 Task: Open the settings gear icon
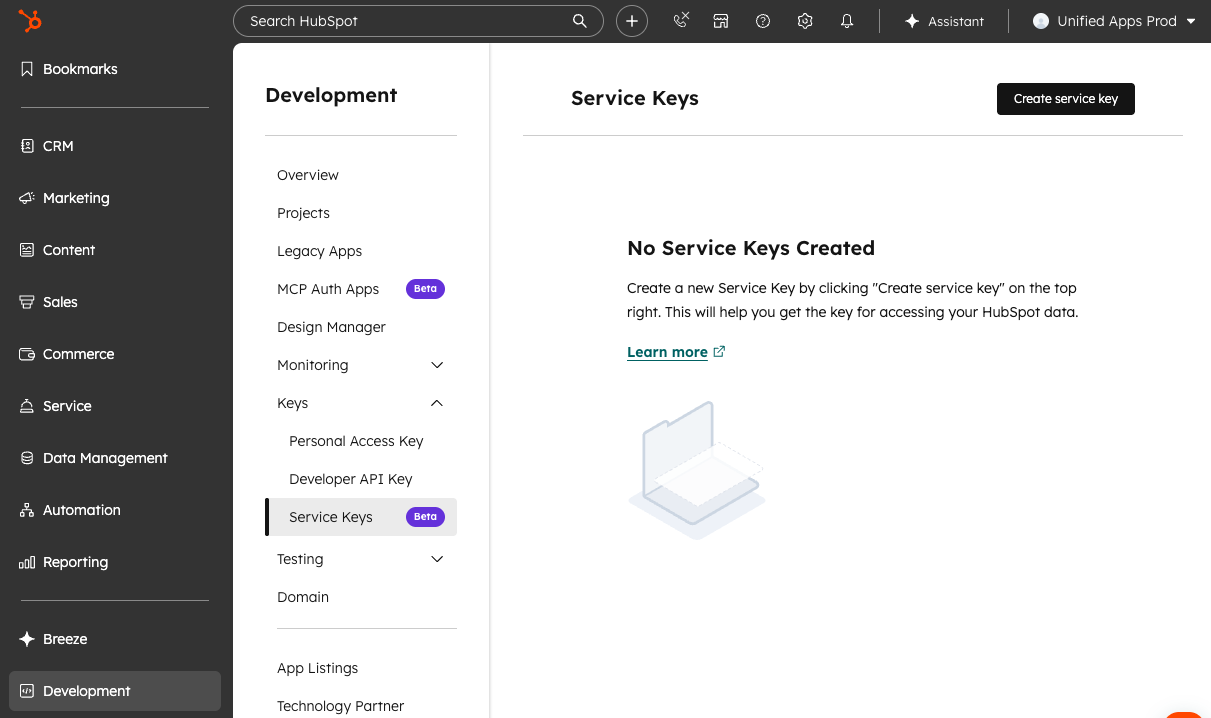click(x=805, y=21)
